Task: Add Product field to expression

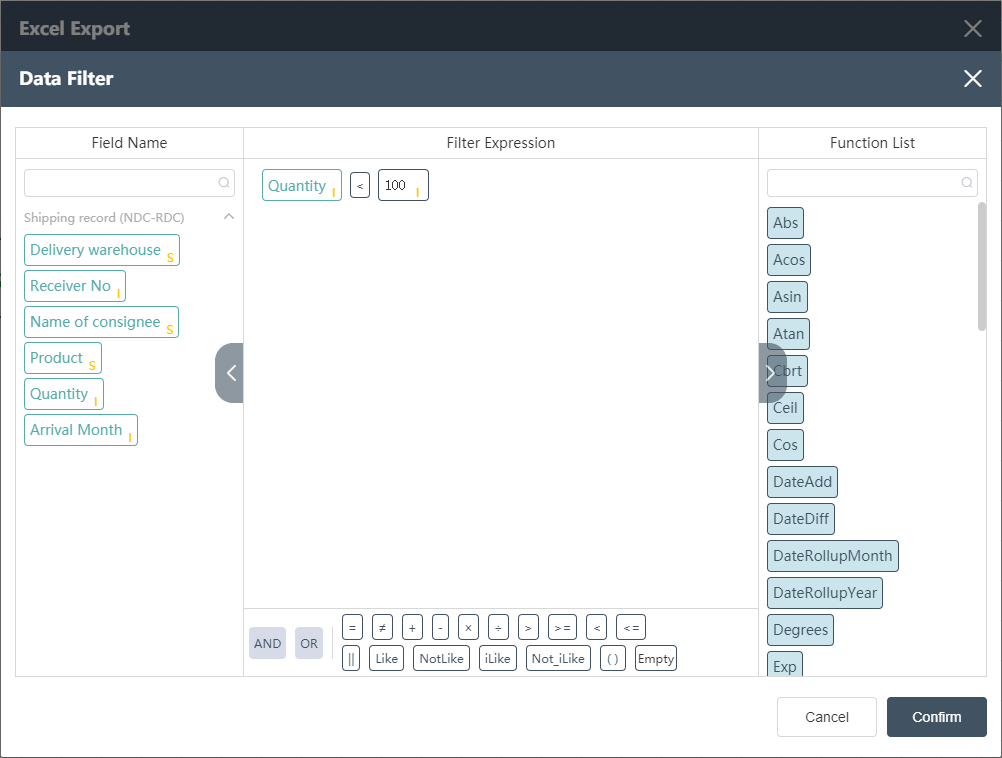Action: pos(63,358)
